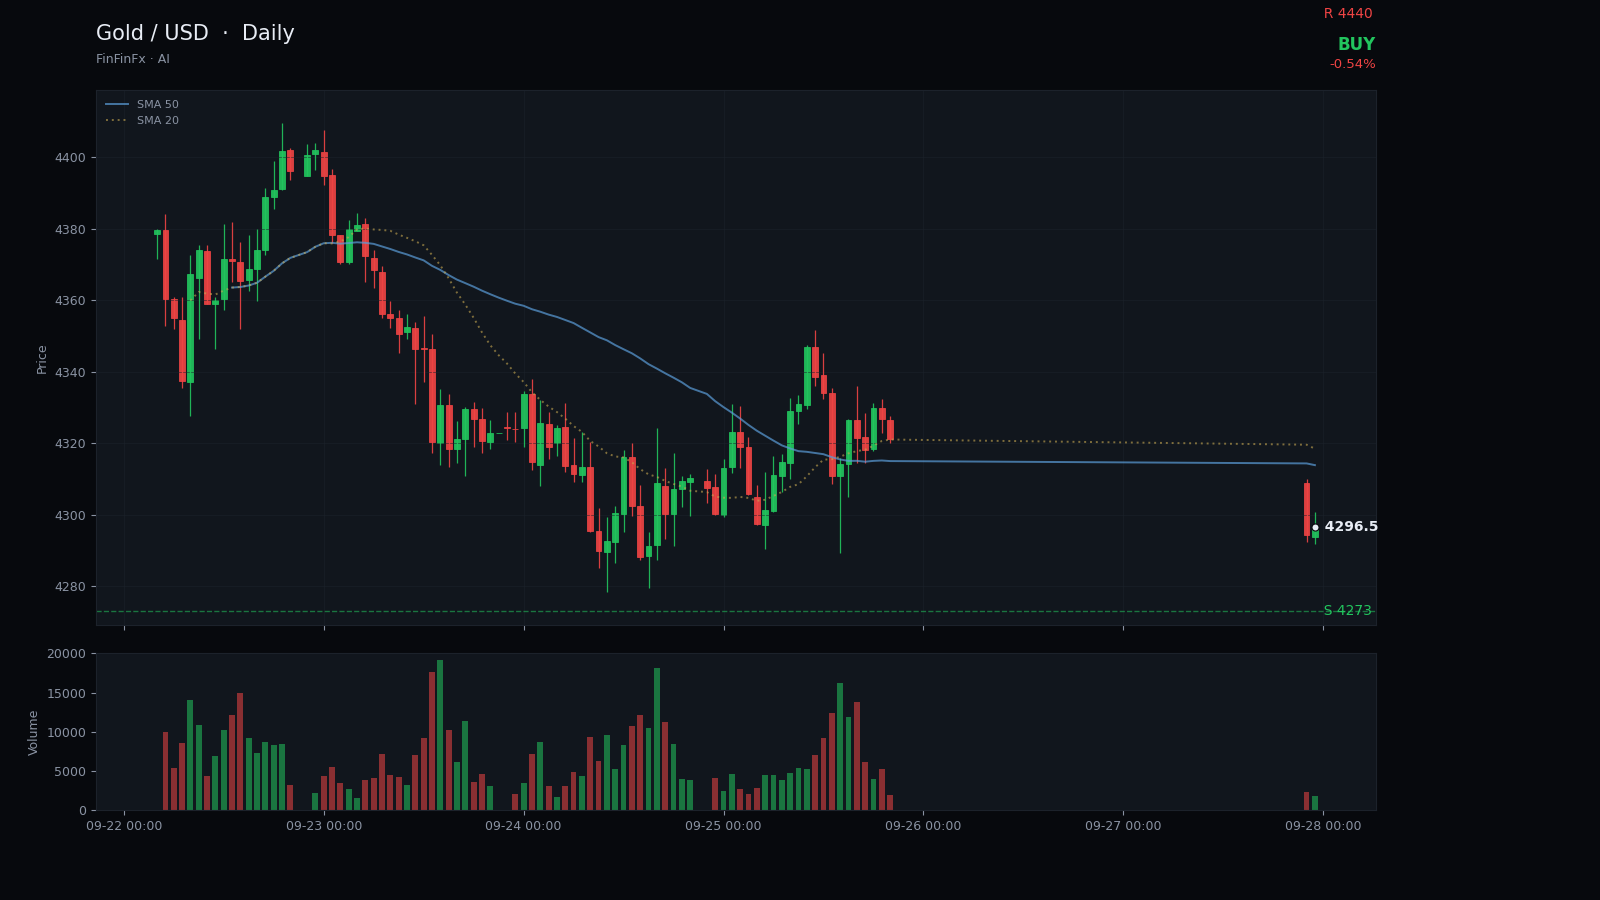Image resolution: width=1600 pixels, height=900 pixels.
Task: Click the 4296.5 current price label
Action: [x=1351, y=527]
